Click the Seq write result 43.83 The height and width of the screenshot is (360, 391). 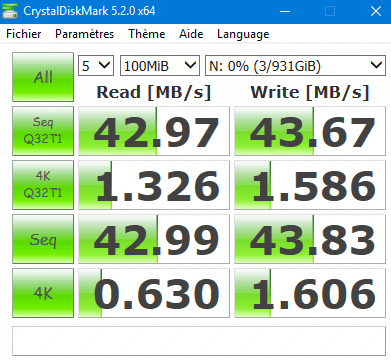[310, 239]
